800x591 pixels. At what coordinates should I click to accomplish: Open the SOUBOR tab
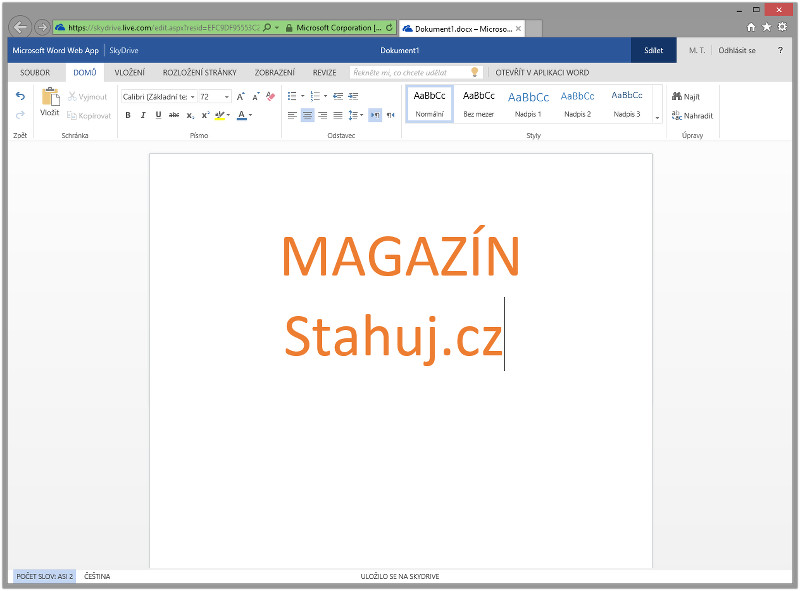(35, 72)
